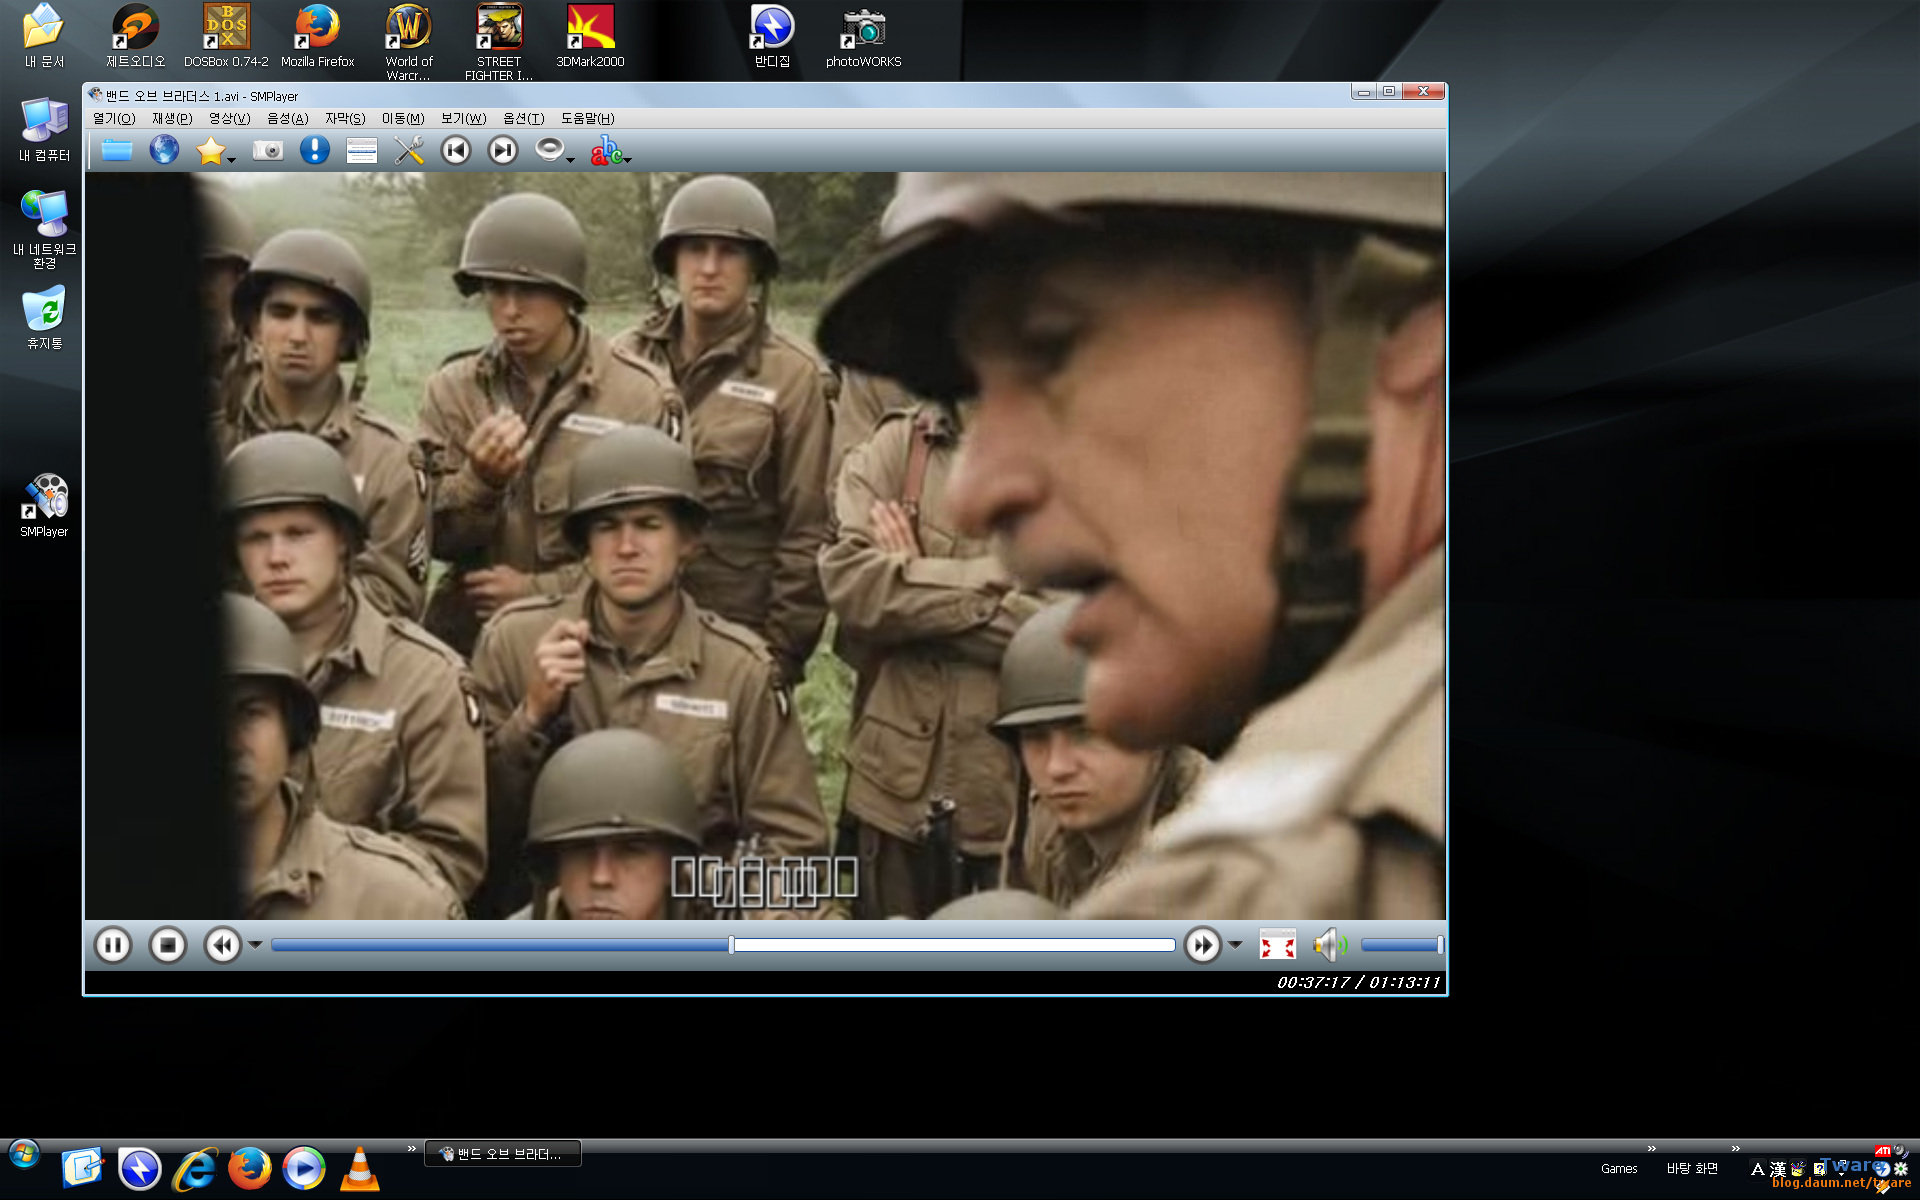Image resolution: width=1920 pixels, height=1200 pixels.
Task: Launch the blue lightning icon in quick launch
Action: [x=140, y=1169]
